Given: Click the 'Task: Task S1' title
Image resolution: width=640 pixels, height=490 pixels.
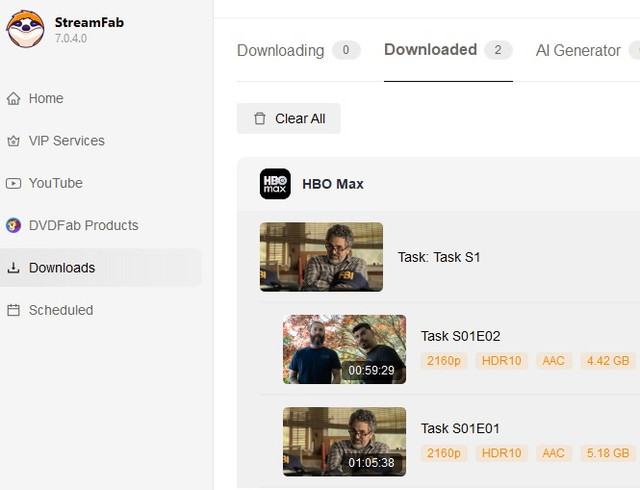Looking at the screenshot, I should click(439, 257).
